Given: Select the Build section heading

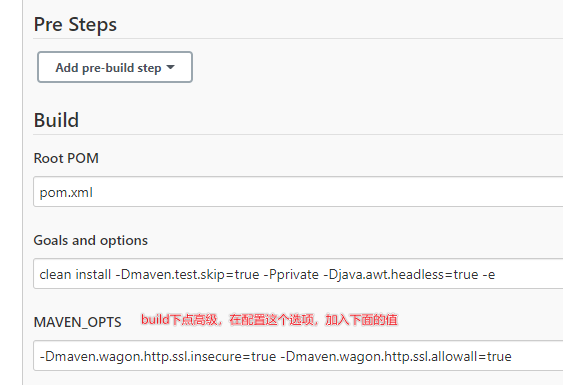Looking at the screenshot, I should tap(56, 120).
